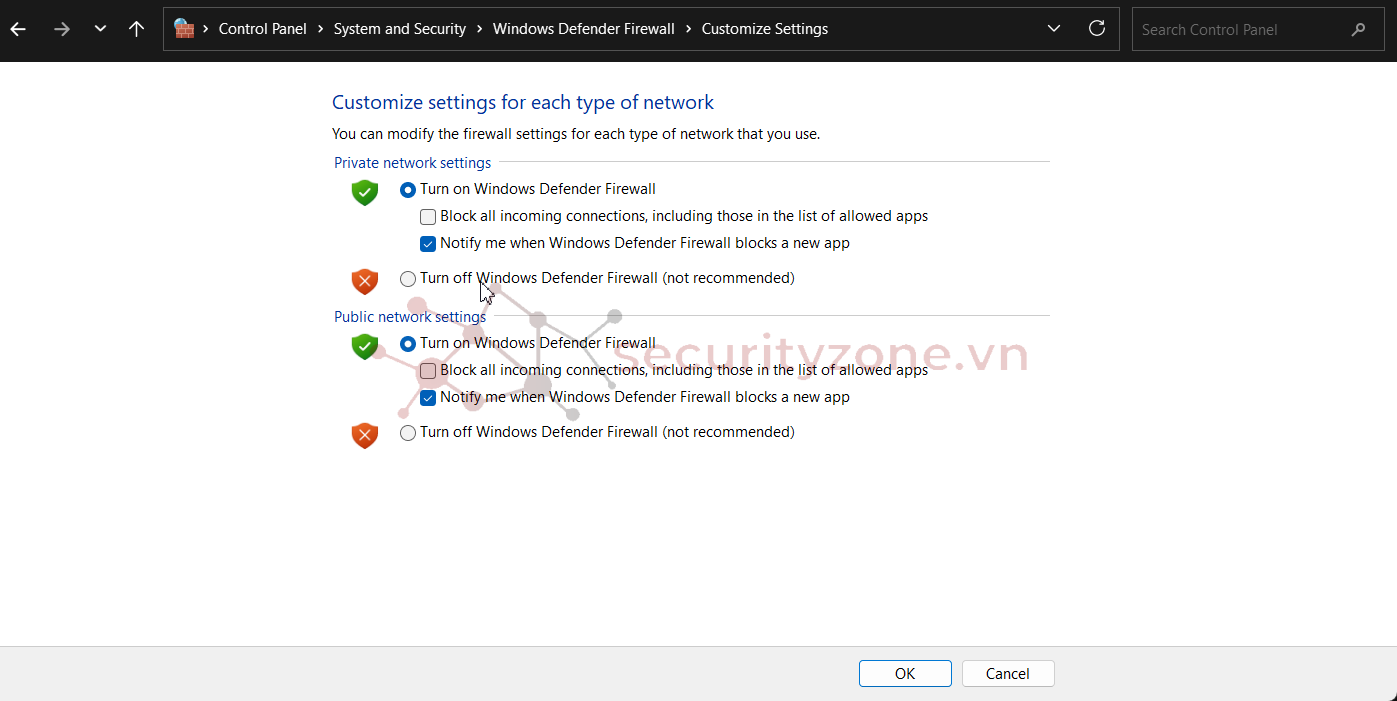
Task: Expand the chevron before Control Panel breadcrumb
Action: [206, 29]
